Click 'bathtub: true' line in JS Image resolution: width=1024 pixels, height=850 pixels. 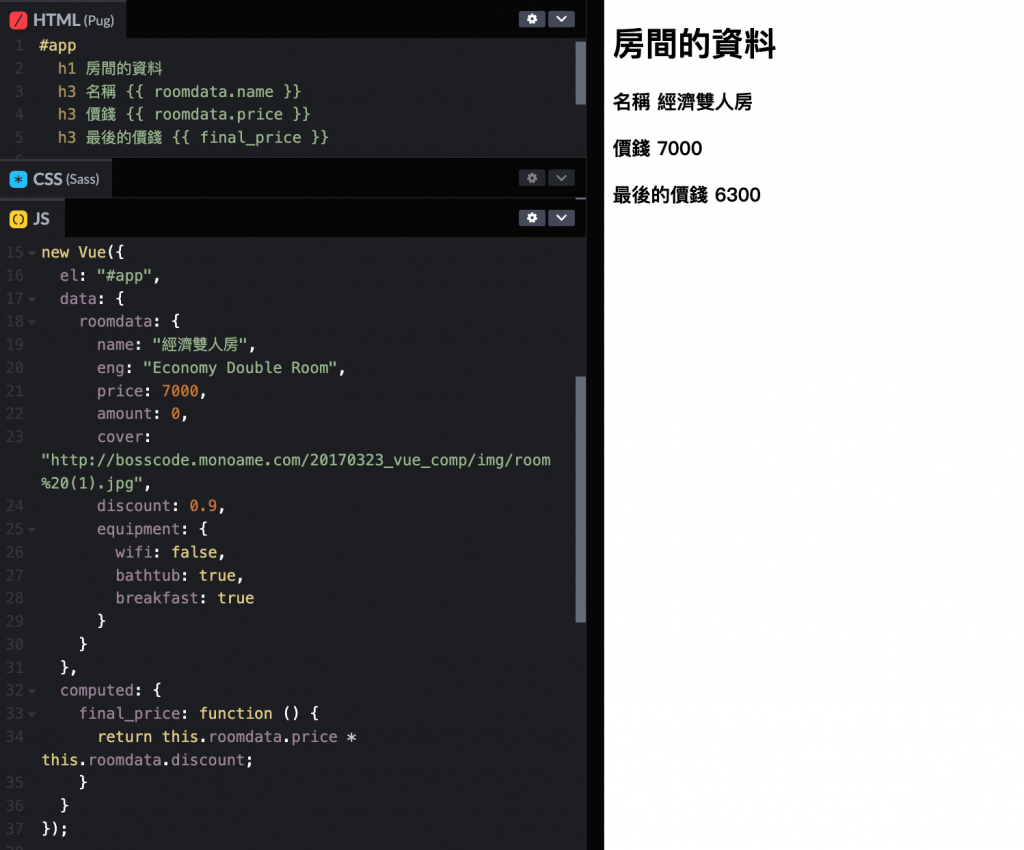179,575
